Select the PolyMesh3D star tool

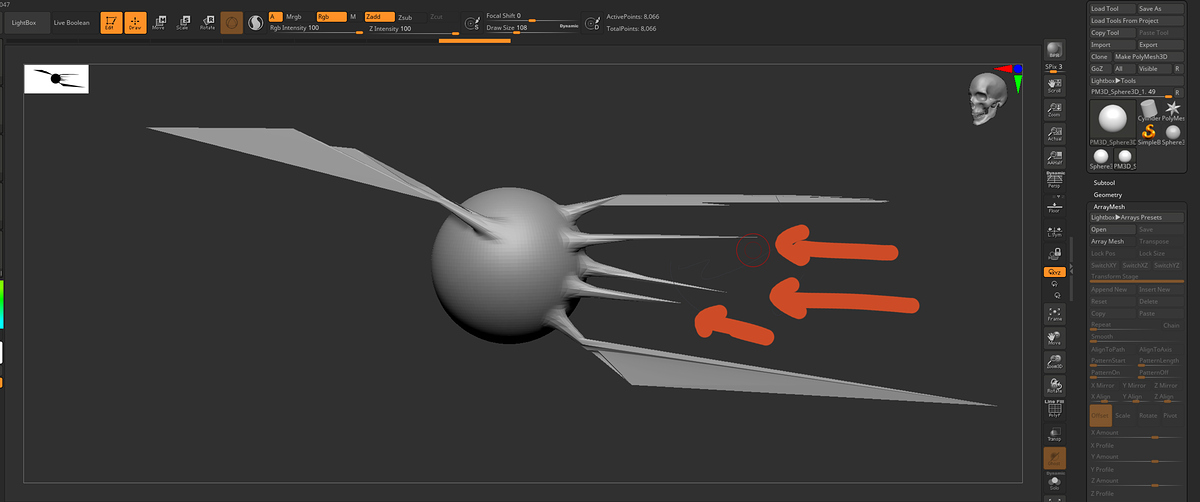pyautogui.click(x=1172, y=109)
